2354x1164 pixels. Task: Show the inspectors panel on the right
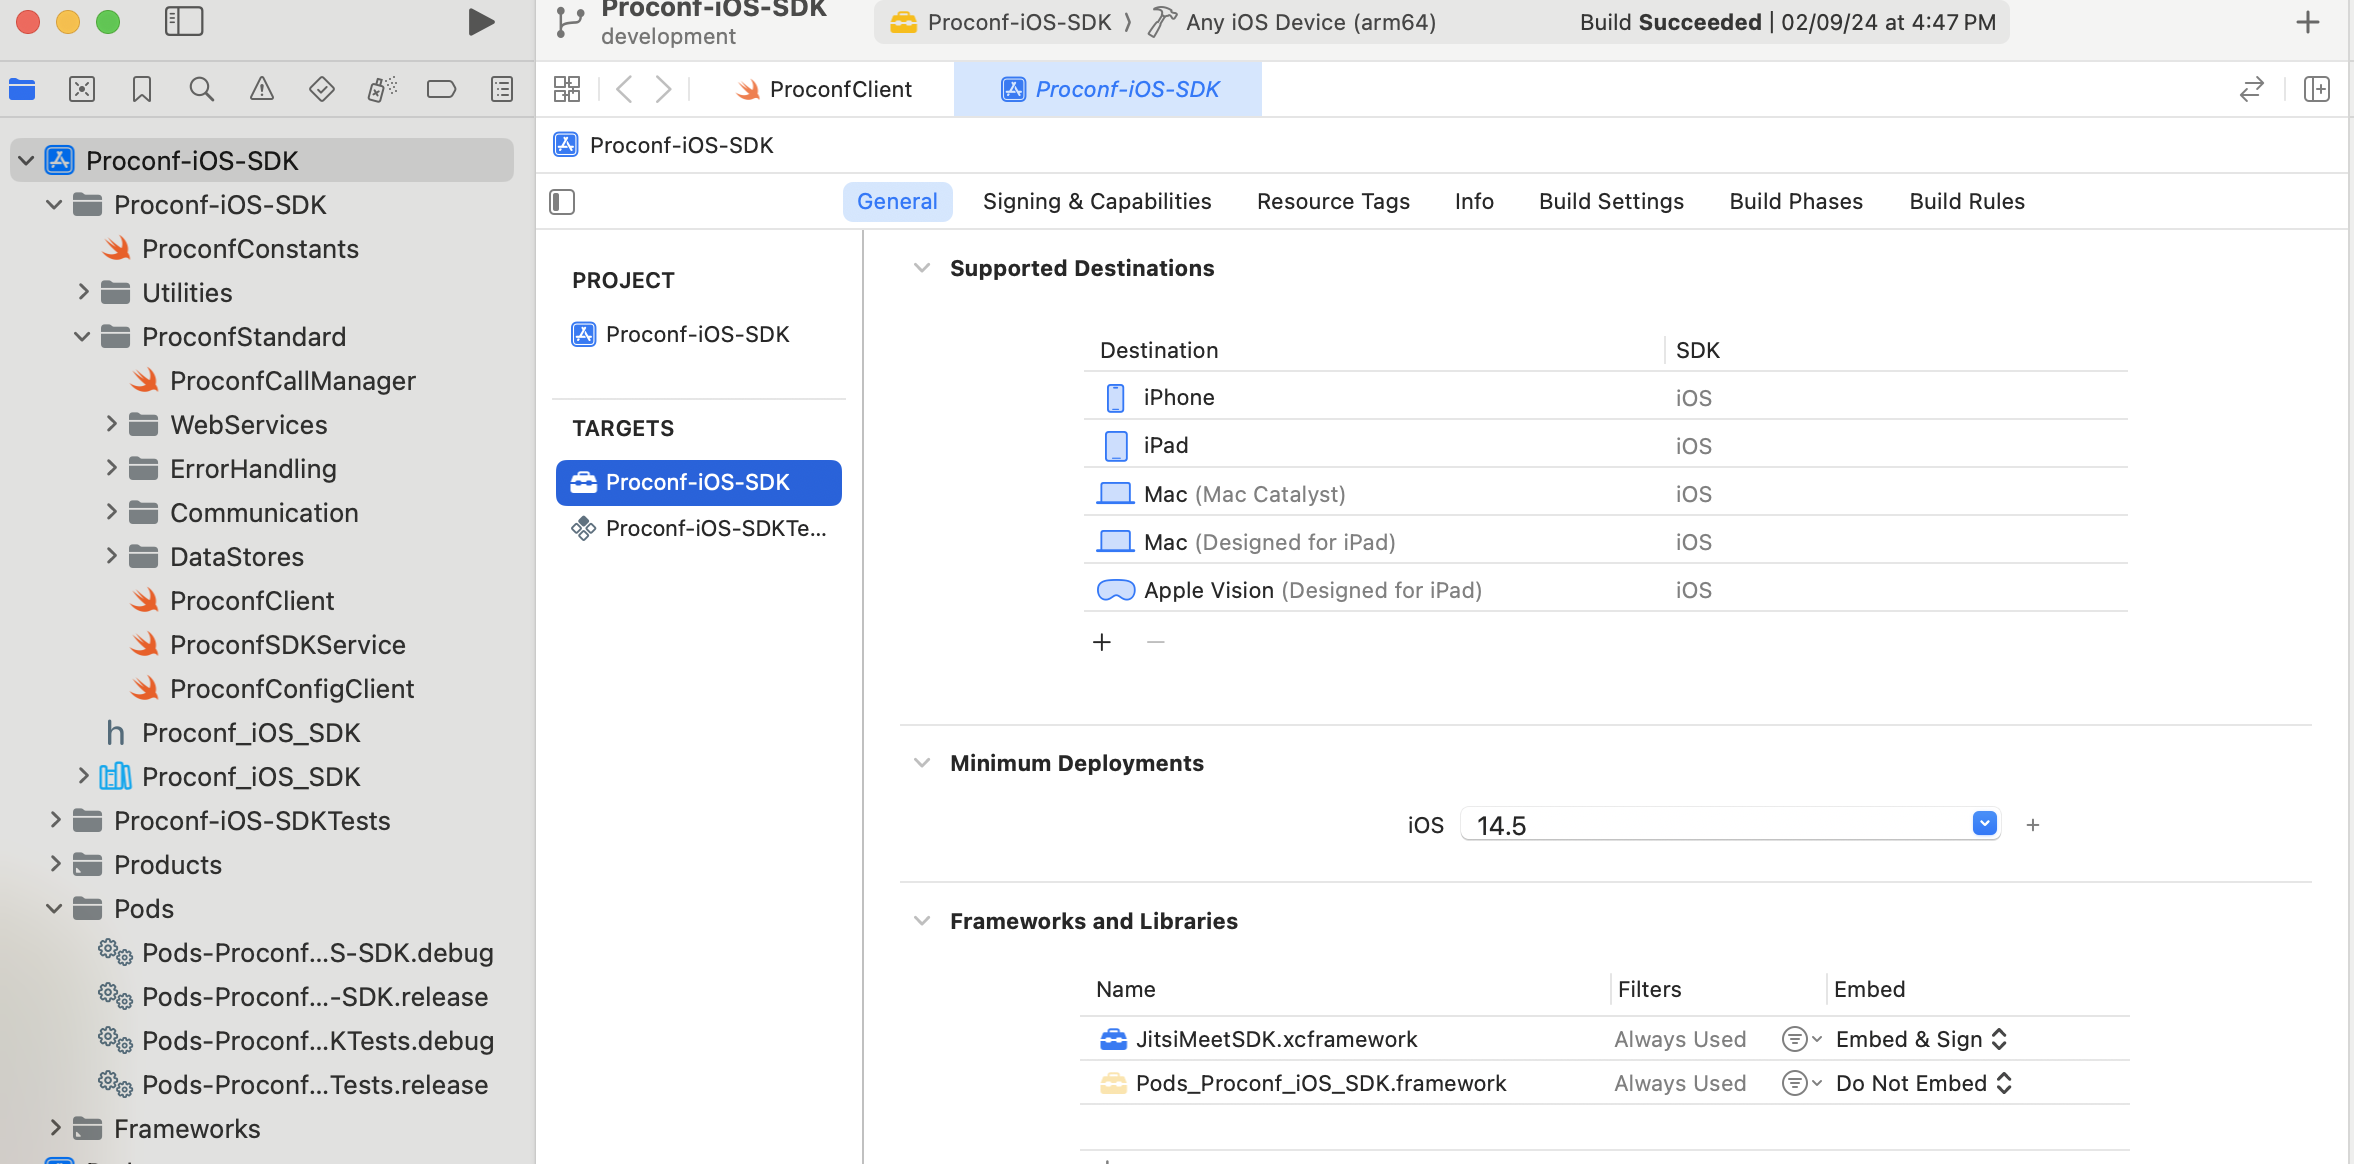tap(2318, 89)
